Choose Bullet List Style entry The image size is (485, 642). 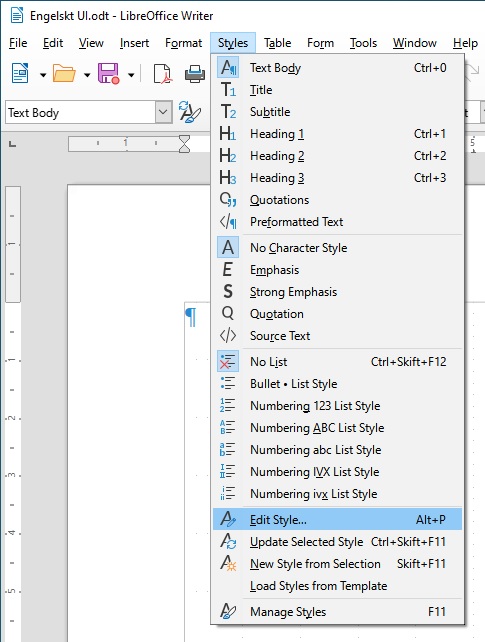click(338, 384)
